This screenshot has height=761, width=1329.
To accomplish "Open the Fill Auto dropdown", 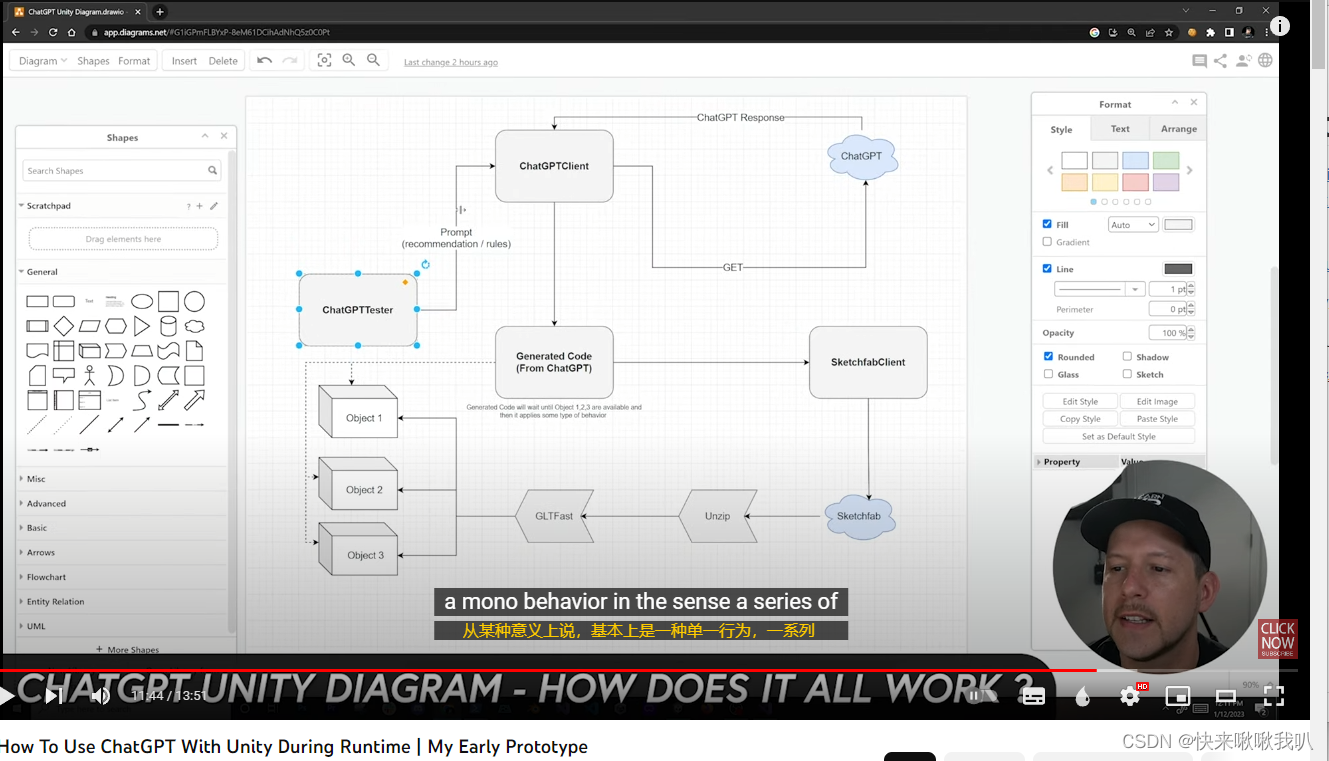I will tap(1133, 225).
